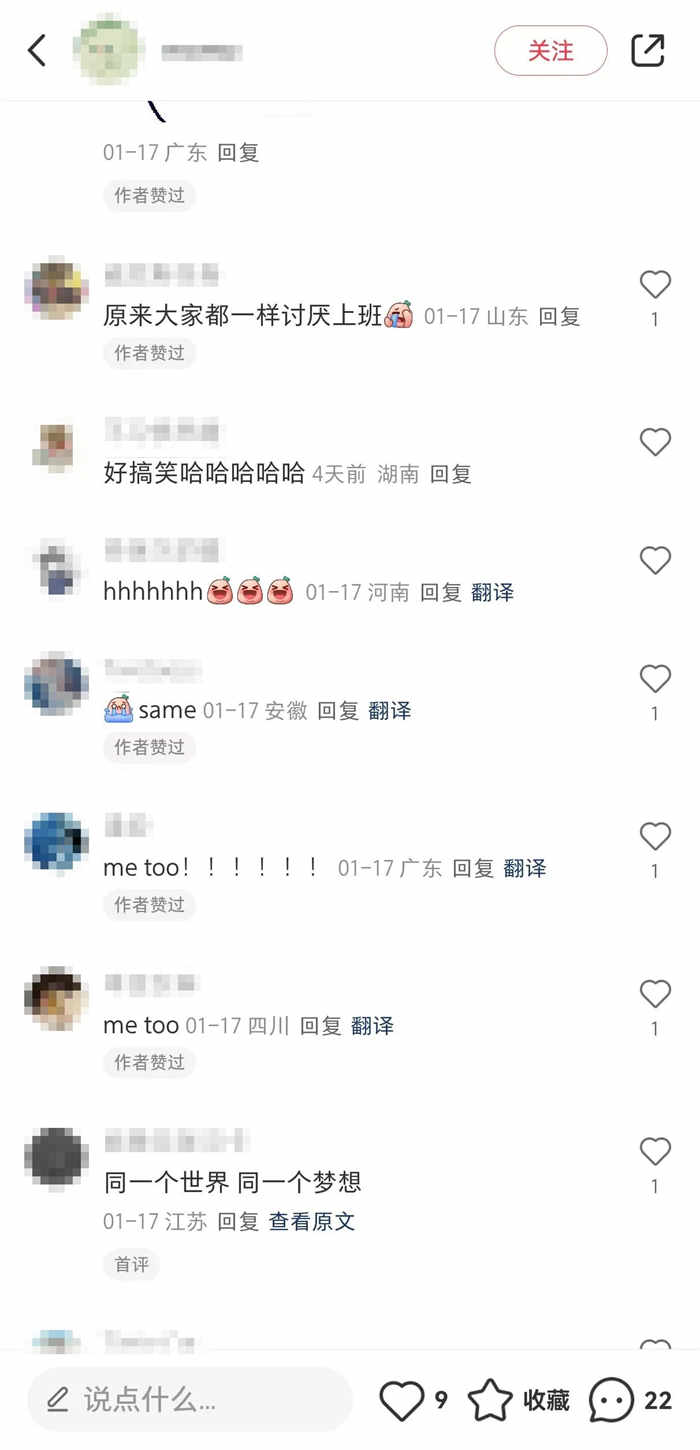
Task: Reply to the 好搞笑哈哈哈哈哈 comment
Action: [451, 474]
